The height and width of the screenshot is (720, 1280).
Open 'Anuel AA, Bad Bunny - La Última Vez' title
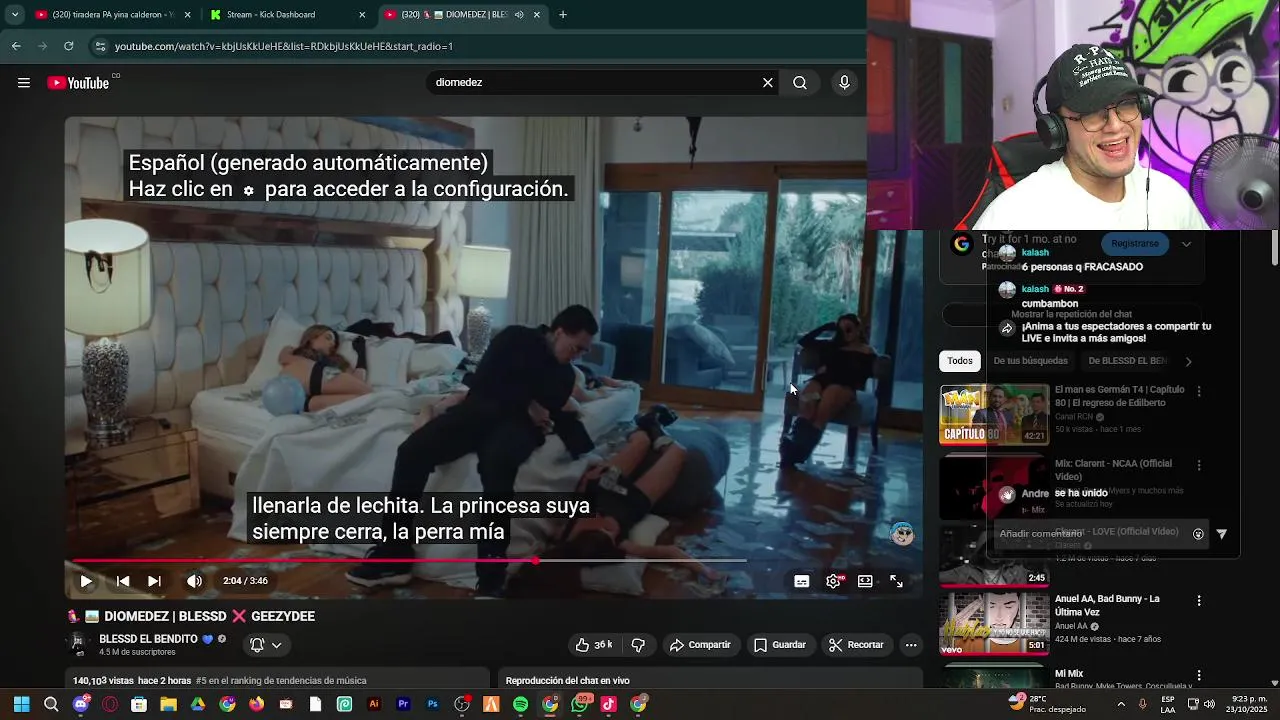point(1107,605)
